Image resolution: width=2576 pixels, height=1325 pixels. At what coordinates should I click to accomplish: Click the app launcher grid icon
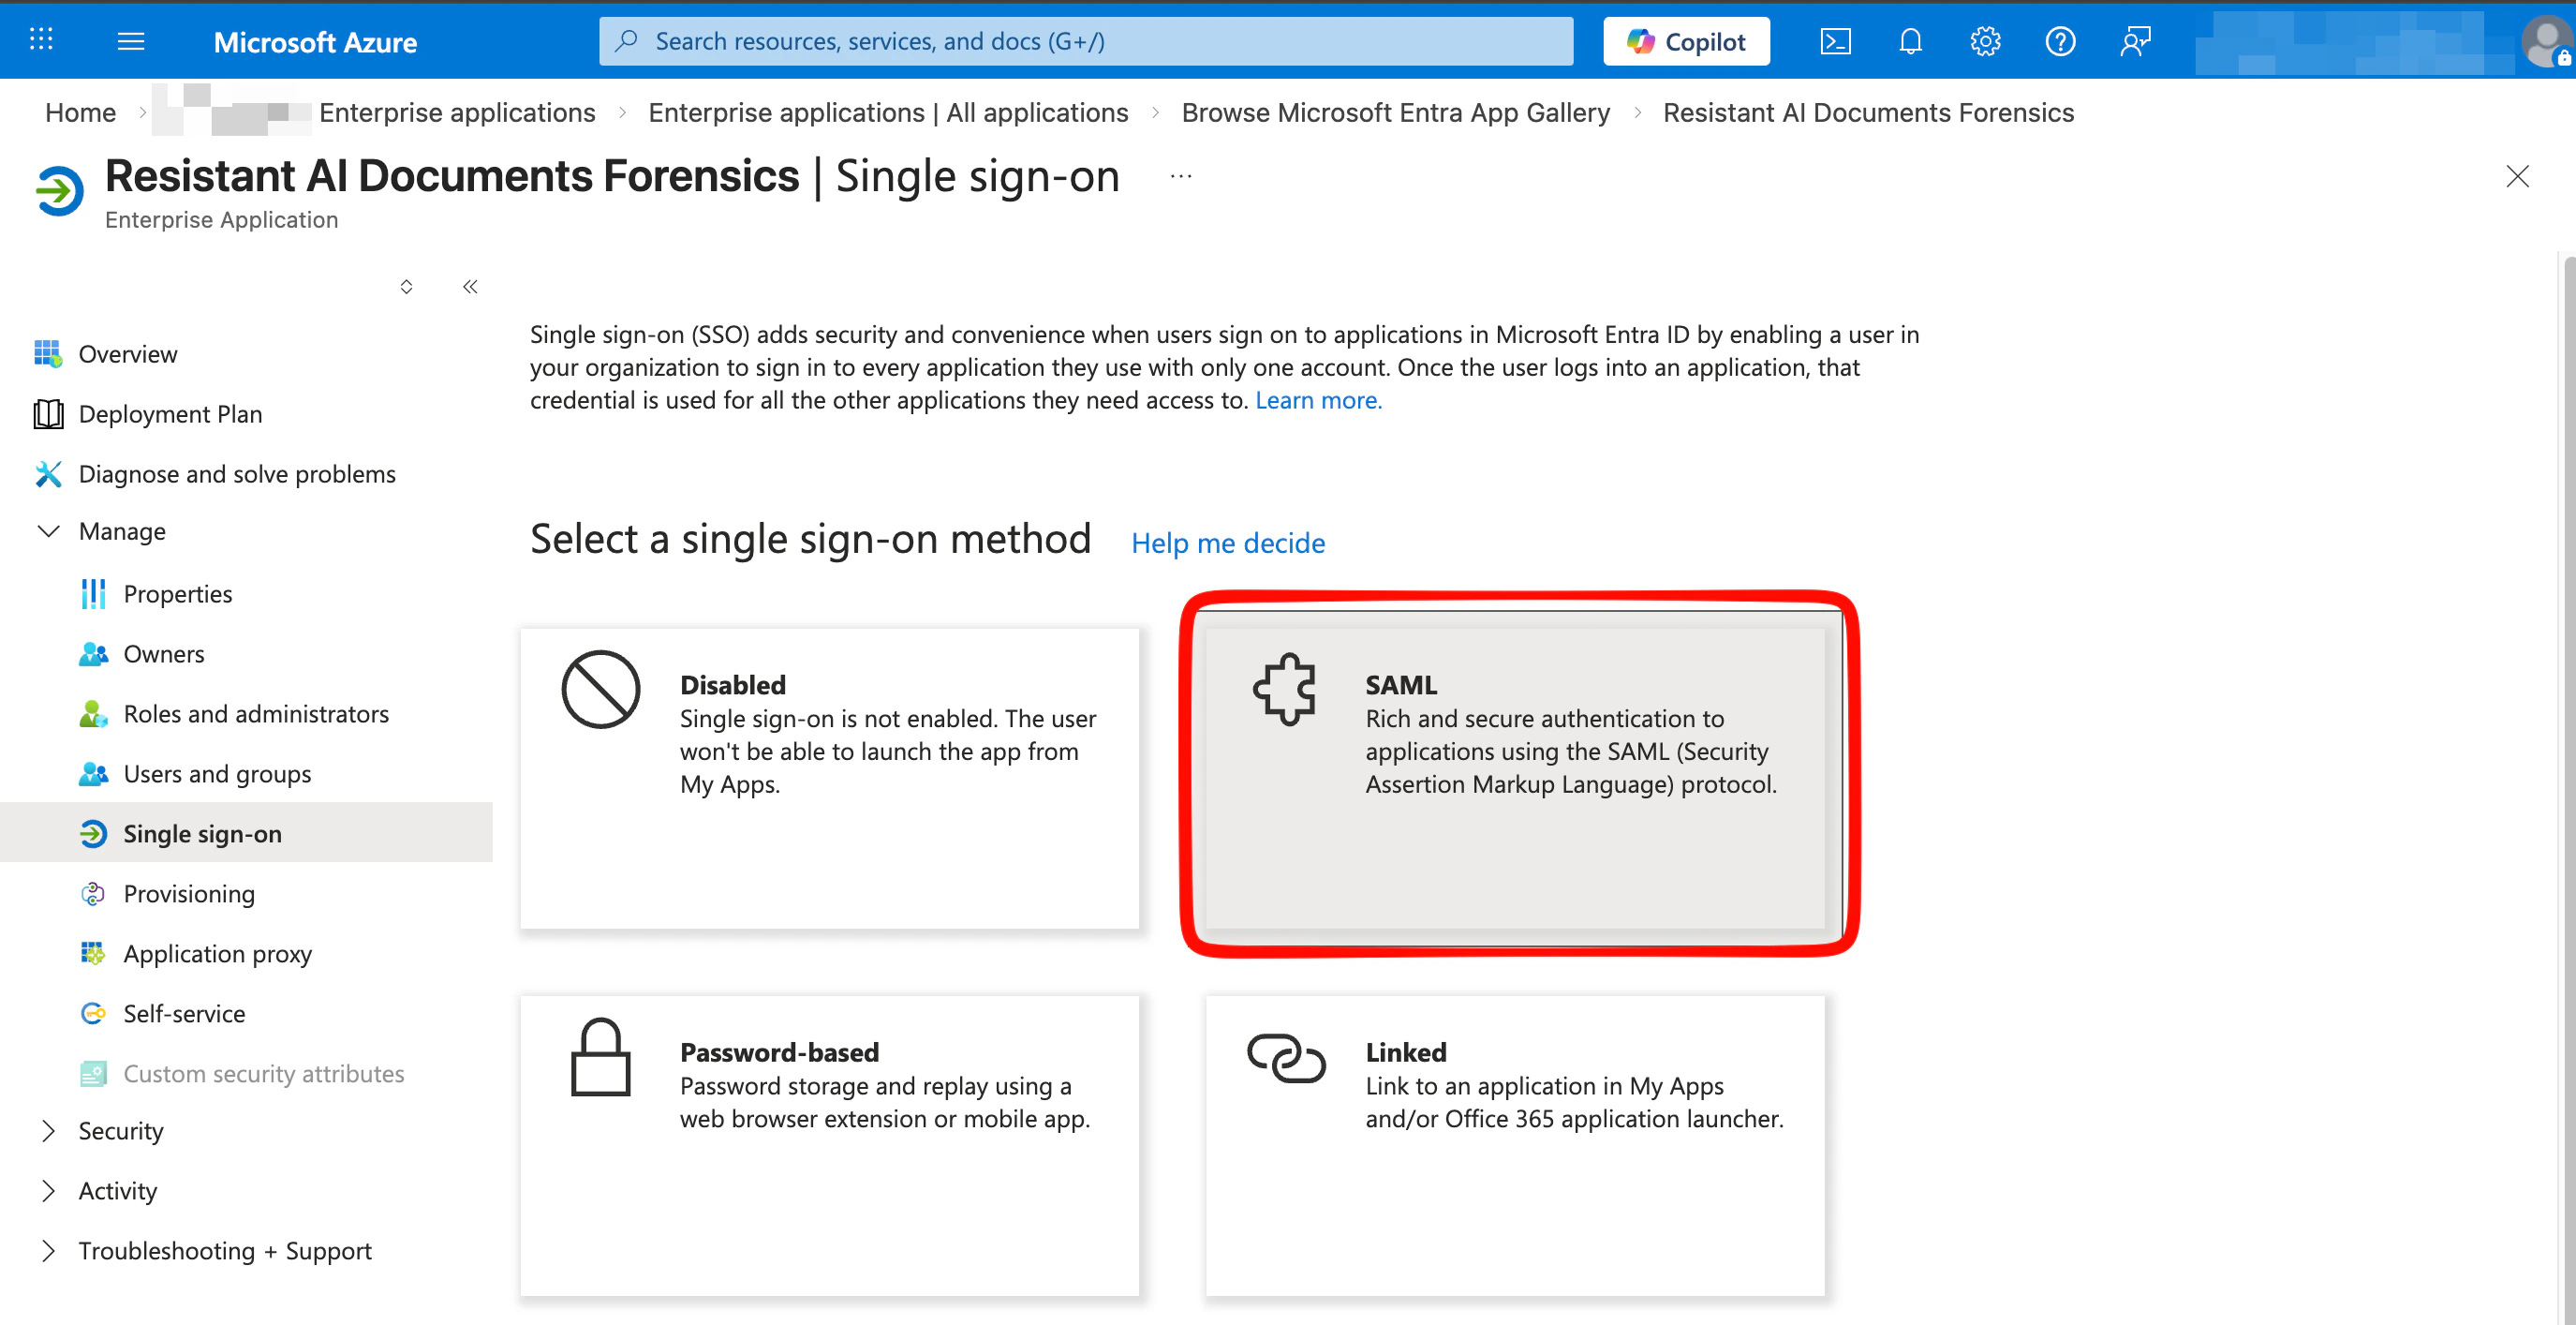click(x=41, y=40)
